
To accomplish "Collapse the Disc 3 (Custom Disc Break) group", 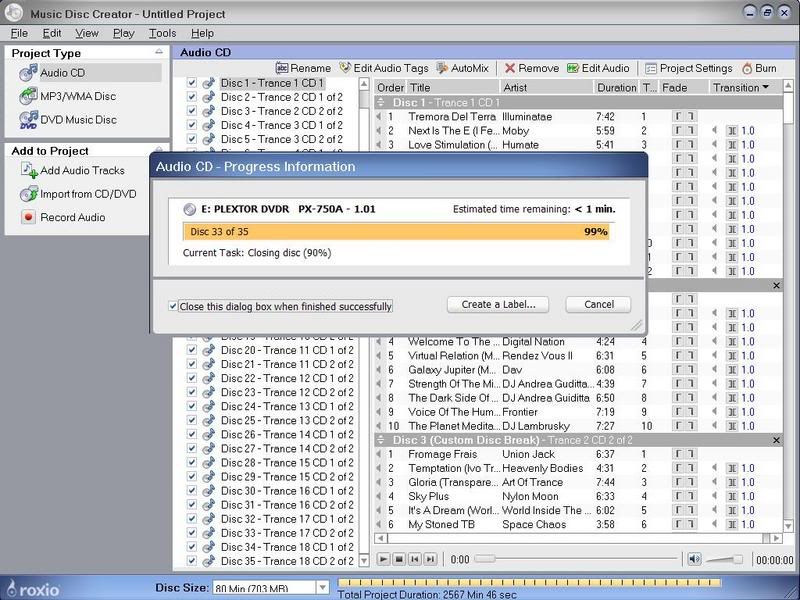I will click(x=381, y=440).
